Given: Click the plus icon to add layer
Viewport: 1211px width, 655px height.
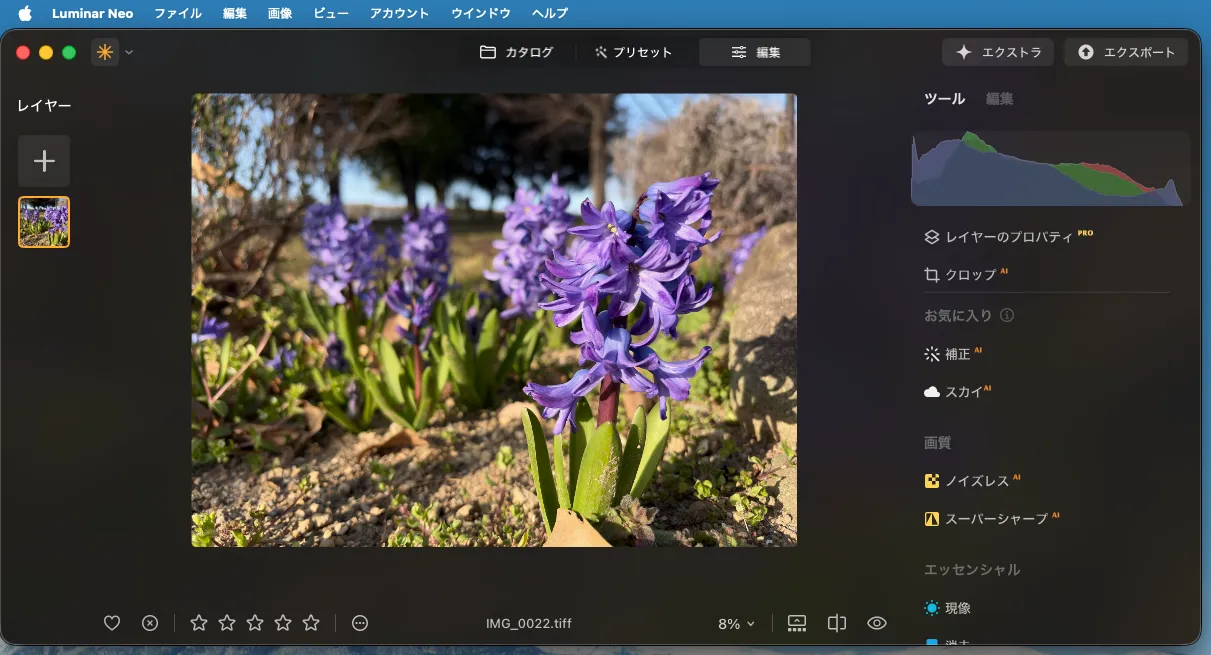Looking at the screenshot, I should pyautogui.click(x=44, y=161).
